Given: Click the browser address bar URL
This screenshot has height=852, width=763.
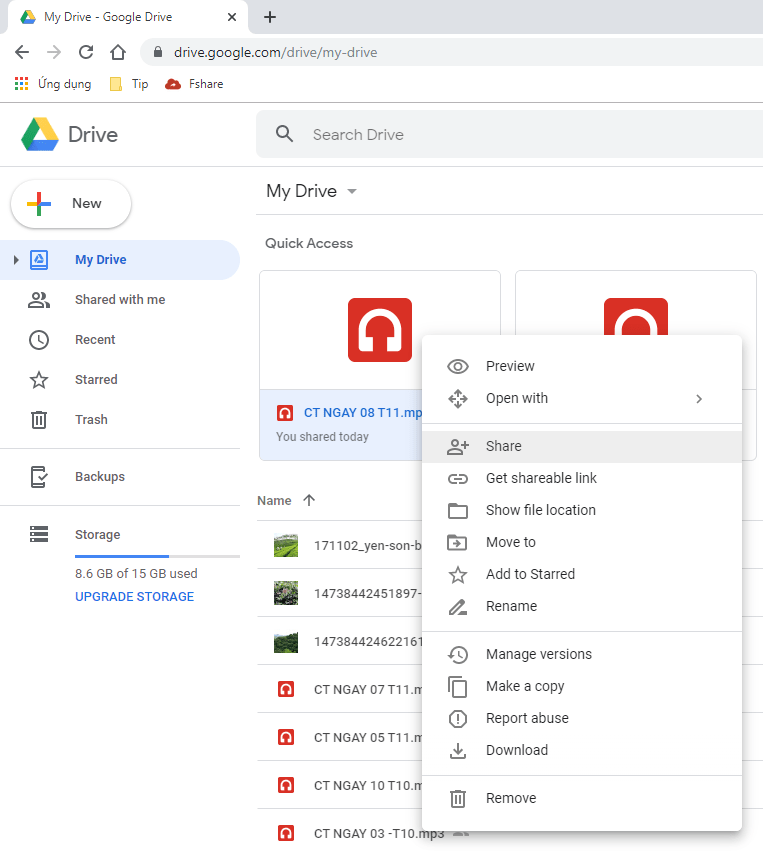Looking at the screenshot, I should (275, 52).
